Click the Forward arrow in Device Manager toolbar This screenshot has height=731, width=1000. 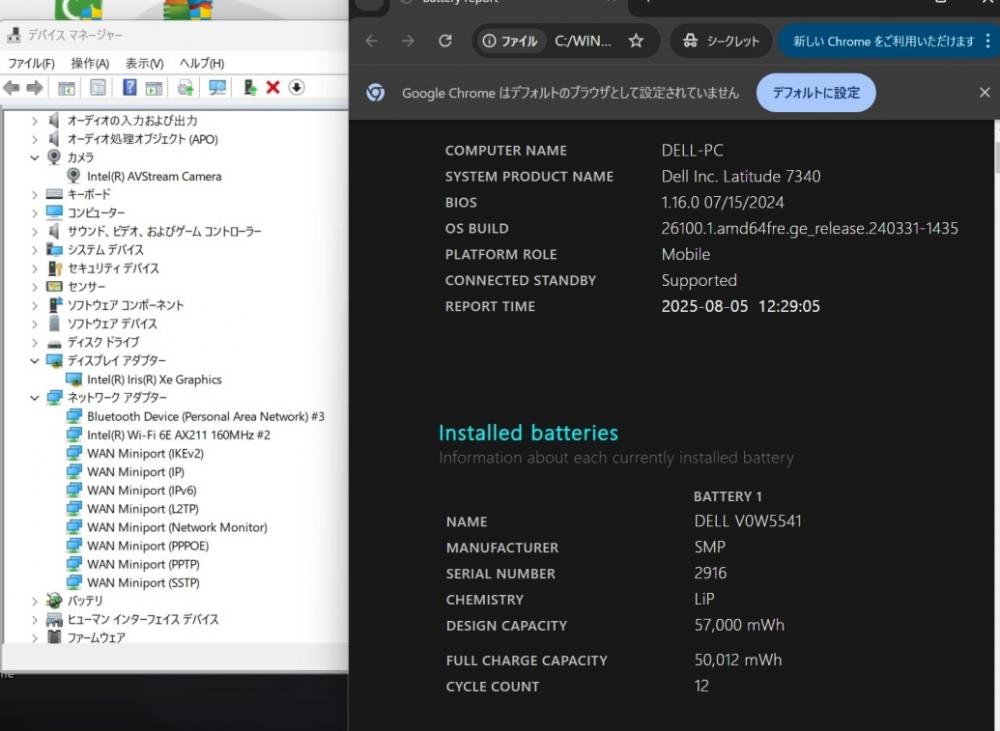[x=35, y=87]
